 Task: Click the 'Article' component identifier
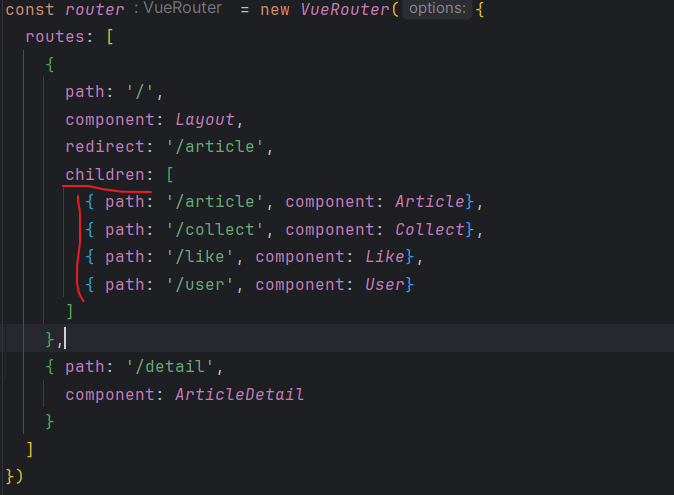[430, 202]
